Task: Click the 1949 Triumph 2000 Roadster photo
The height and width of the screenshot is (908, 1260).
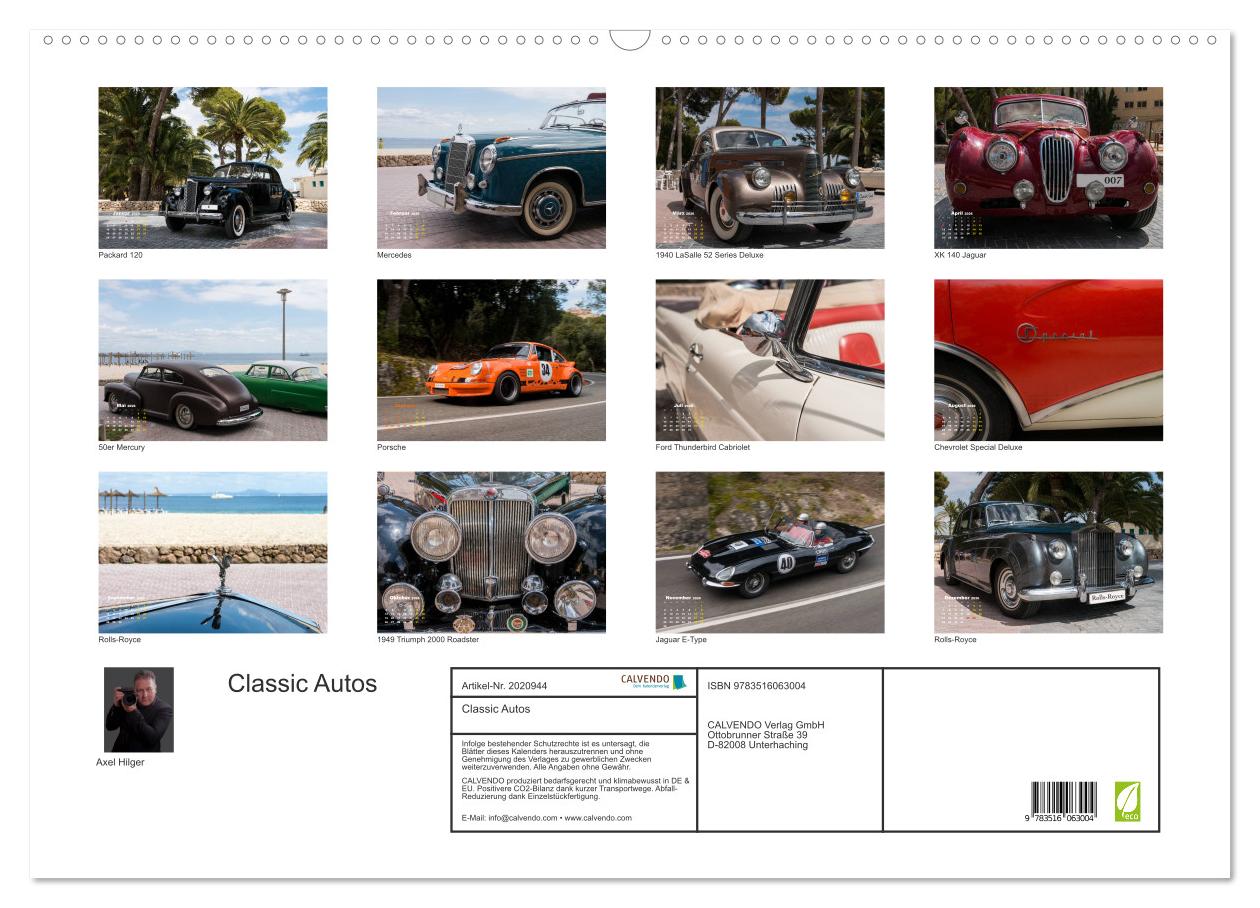Action: 491,552
